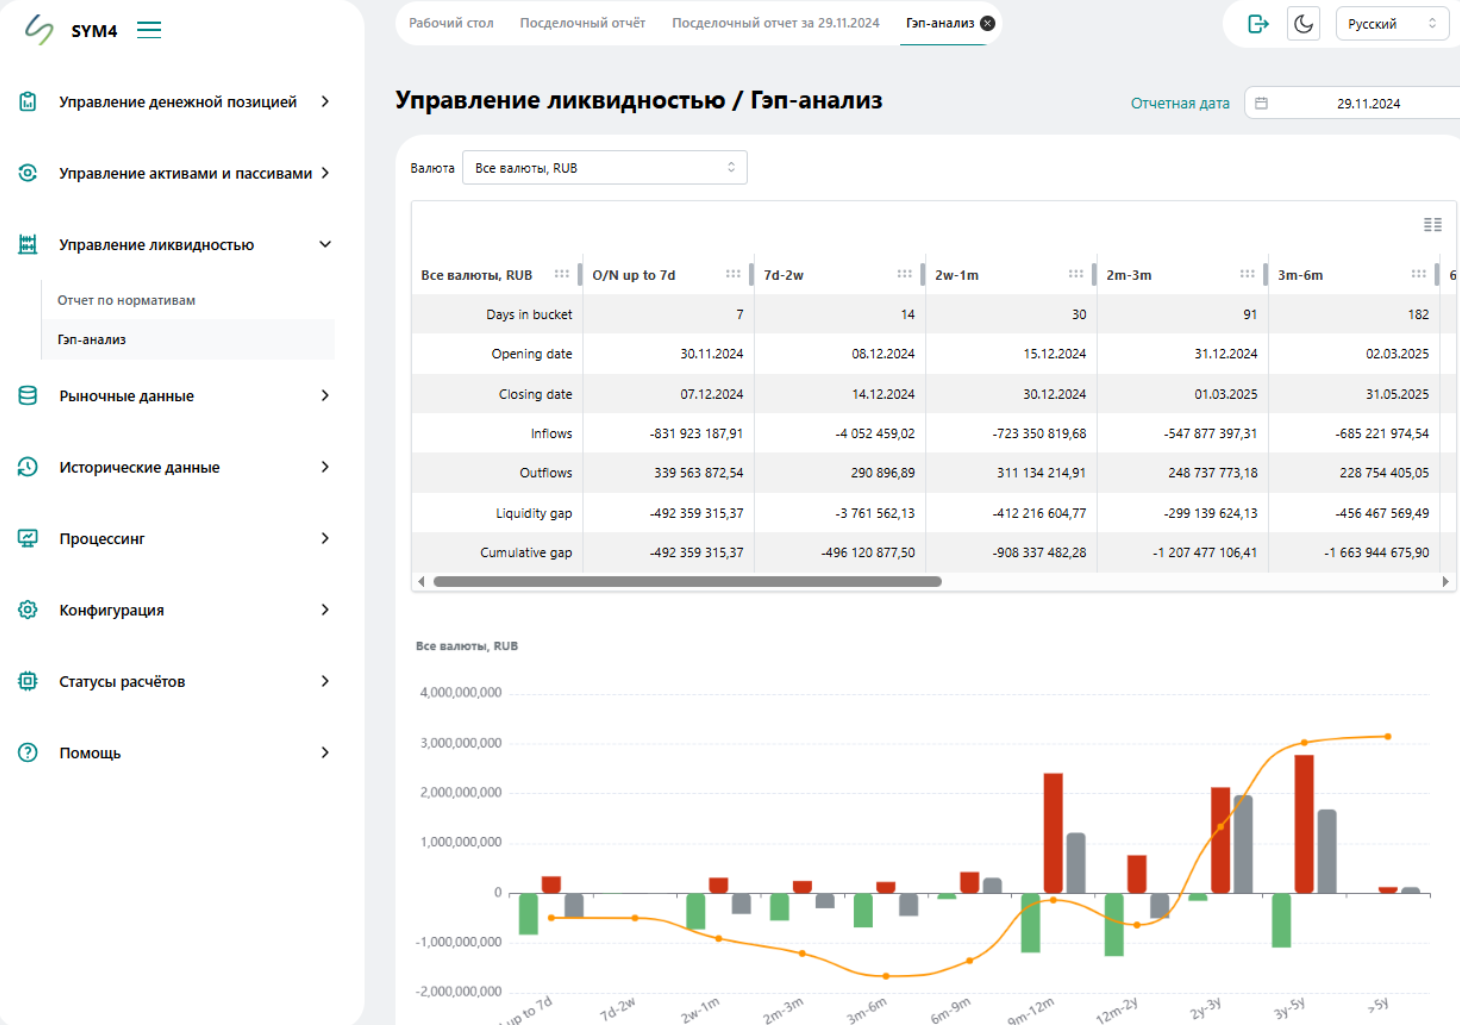1460x1025 pixels.
Task: Toggle dark mode with the moon icon
Action: (1303, 24)
